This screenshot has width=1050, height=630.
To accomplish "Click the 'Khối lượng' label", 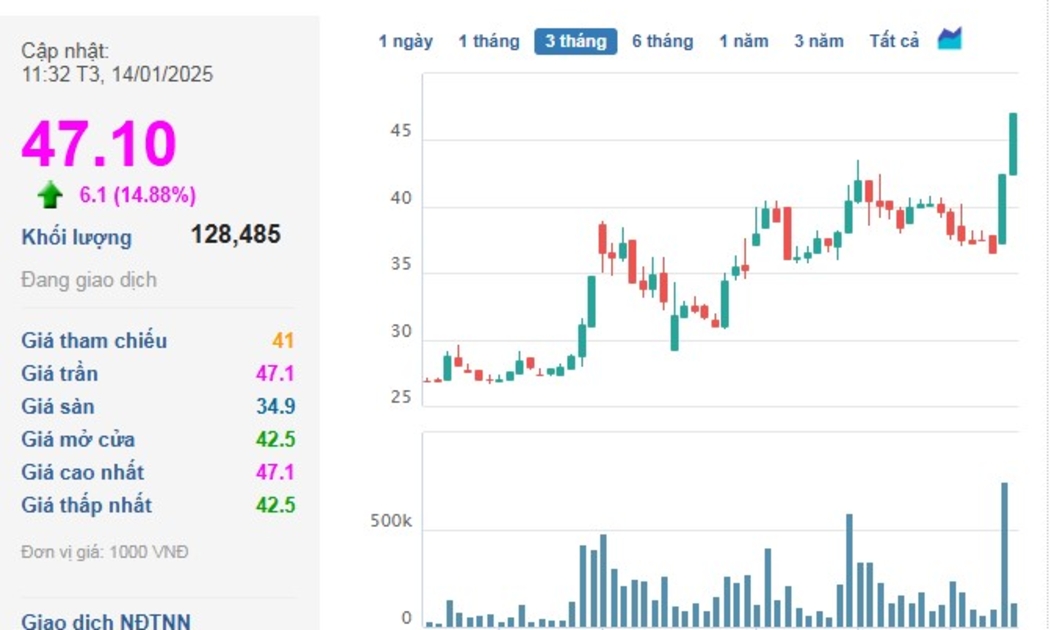I will point(76,237).
